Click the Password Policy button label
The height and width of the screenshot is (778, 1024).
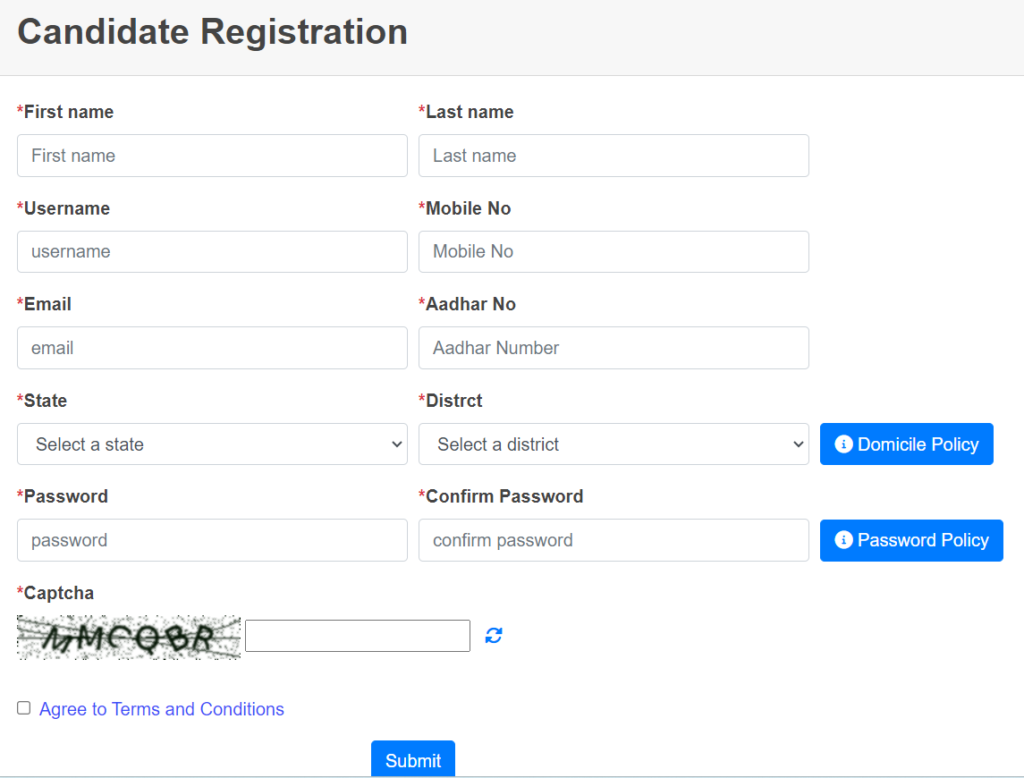[x=922, y=540]
